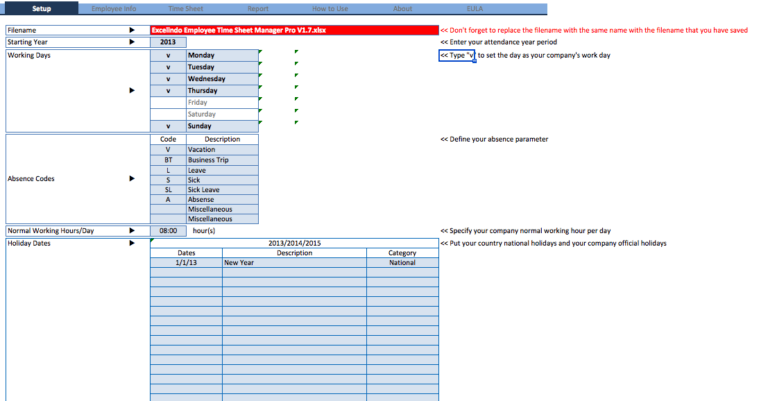The height and width of the screenshot is (401, 768).
Task: Select the Tuesday day label
Action: coord(222,67)
